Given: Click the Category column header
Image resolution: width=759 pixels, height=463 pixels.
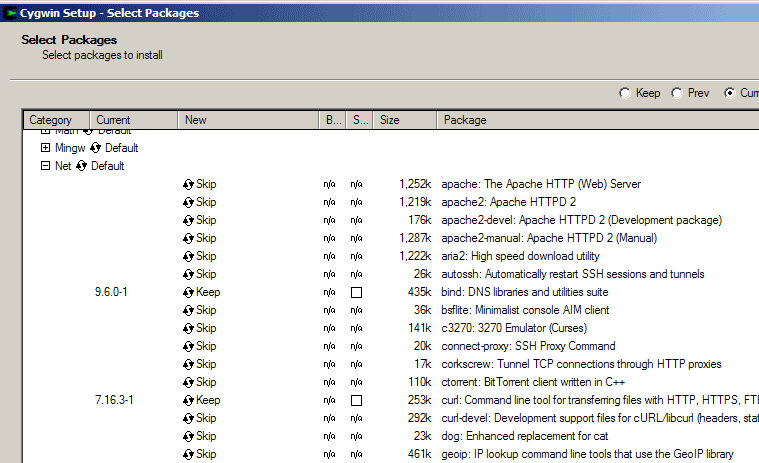Looking at the screenshot, I should pos(57,120).
